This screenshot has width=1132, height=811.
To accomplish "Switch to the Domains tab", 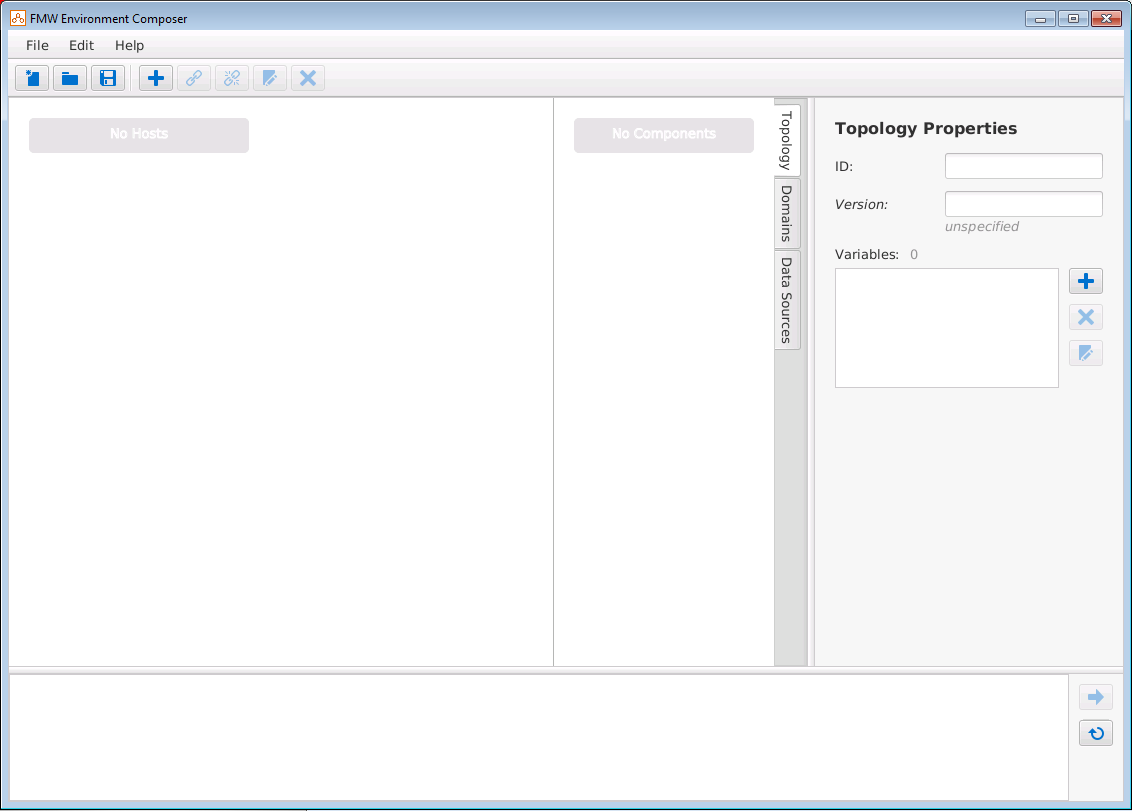I will [787, 214].
